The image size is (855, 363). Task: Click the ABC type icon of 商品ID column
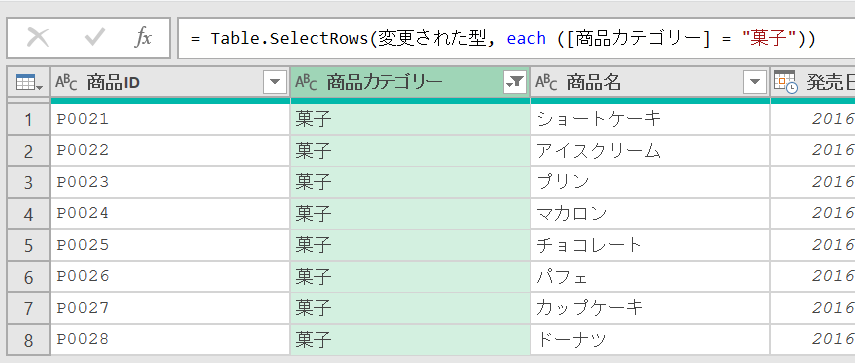tap(66, 82)
